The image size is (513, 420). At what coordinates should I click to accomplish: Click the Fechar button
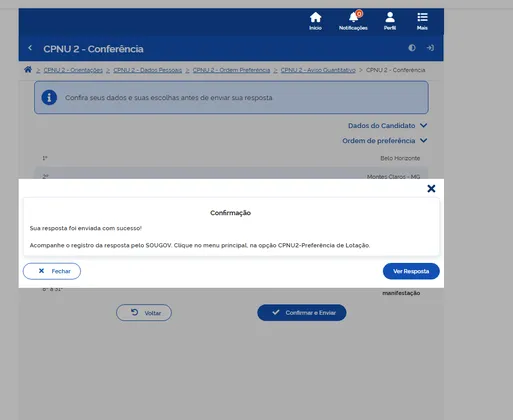pyautogui.click(x=52, y=271)
